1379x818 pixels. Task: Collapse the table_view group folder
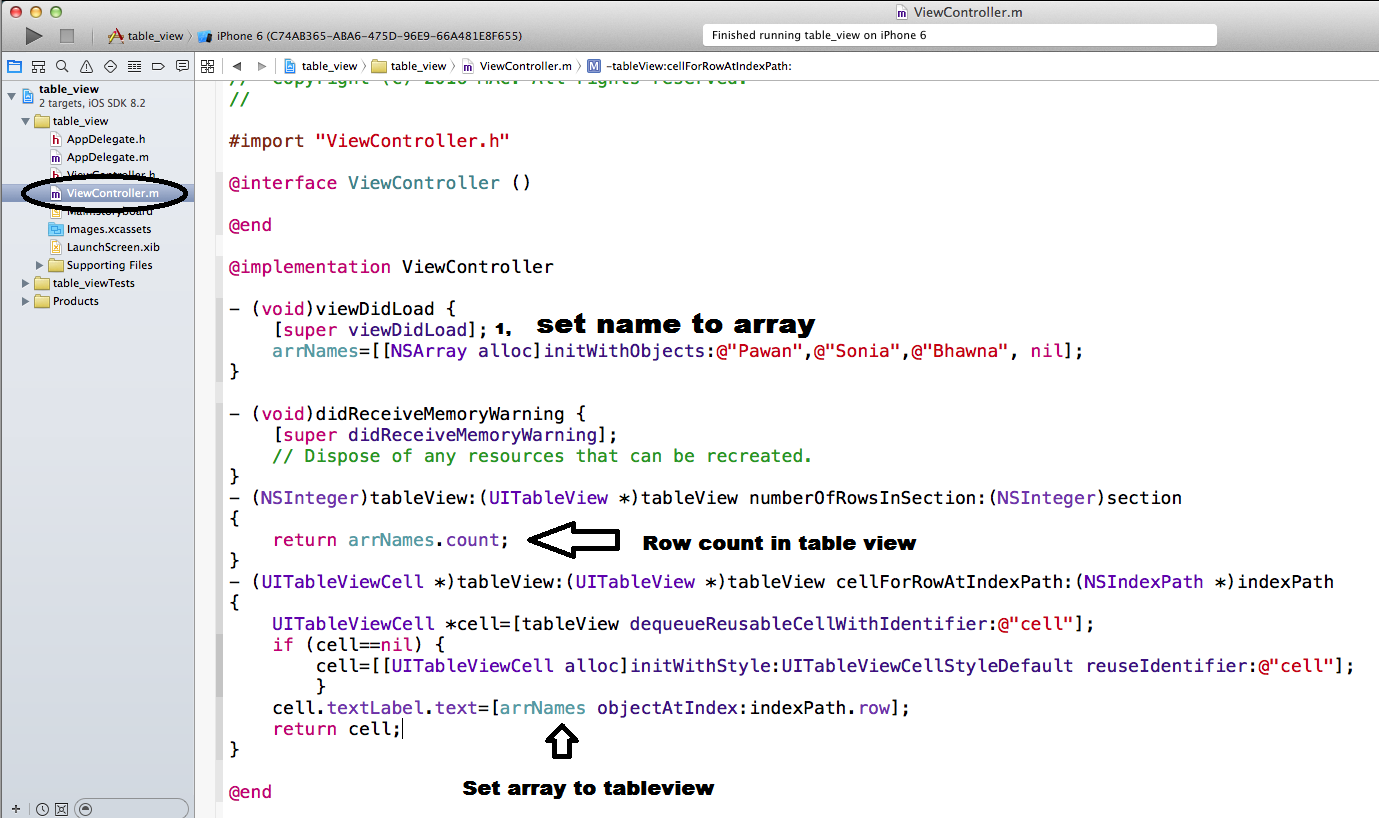click(26, 120)
